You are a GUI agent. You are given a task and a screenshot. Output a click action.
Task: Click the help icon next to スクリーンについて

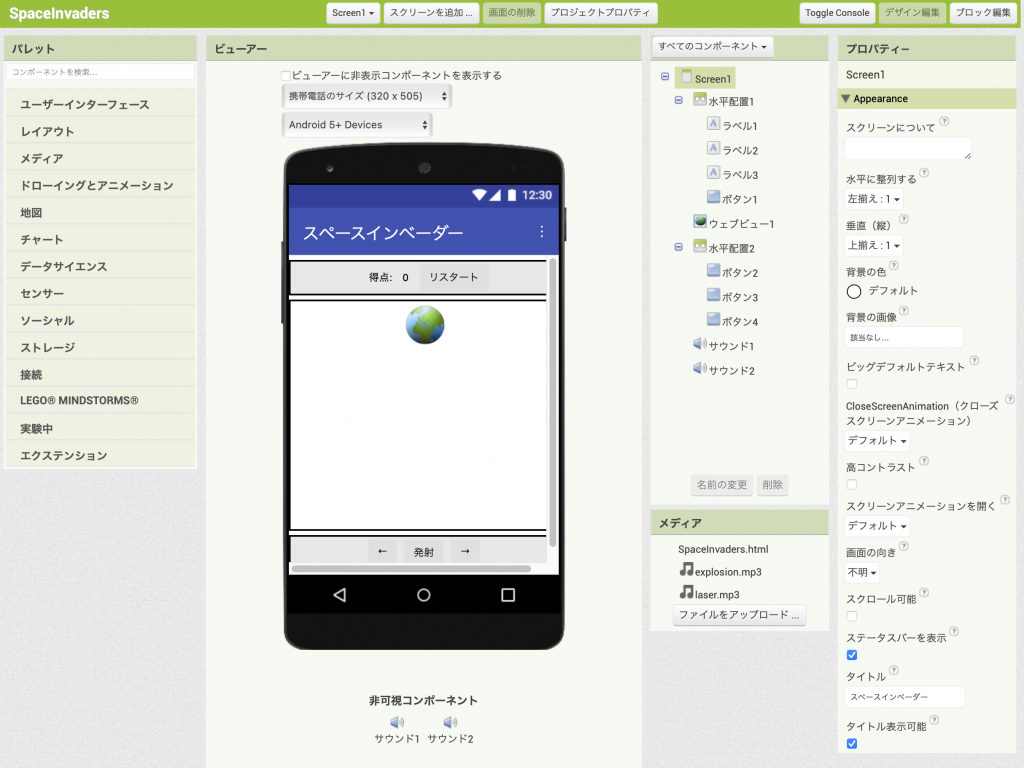click(945, 122)
